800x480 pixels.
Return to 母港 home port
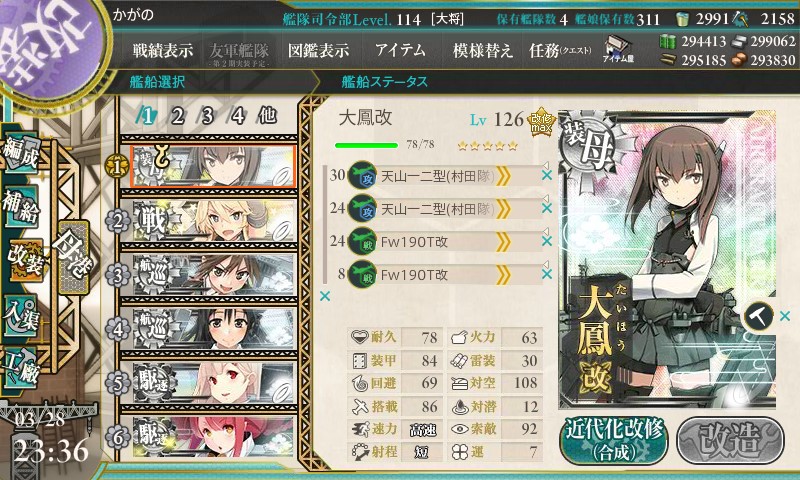[73, 257]
